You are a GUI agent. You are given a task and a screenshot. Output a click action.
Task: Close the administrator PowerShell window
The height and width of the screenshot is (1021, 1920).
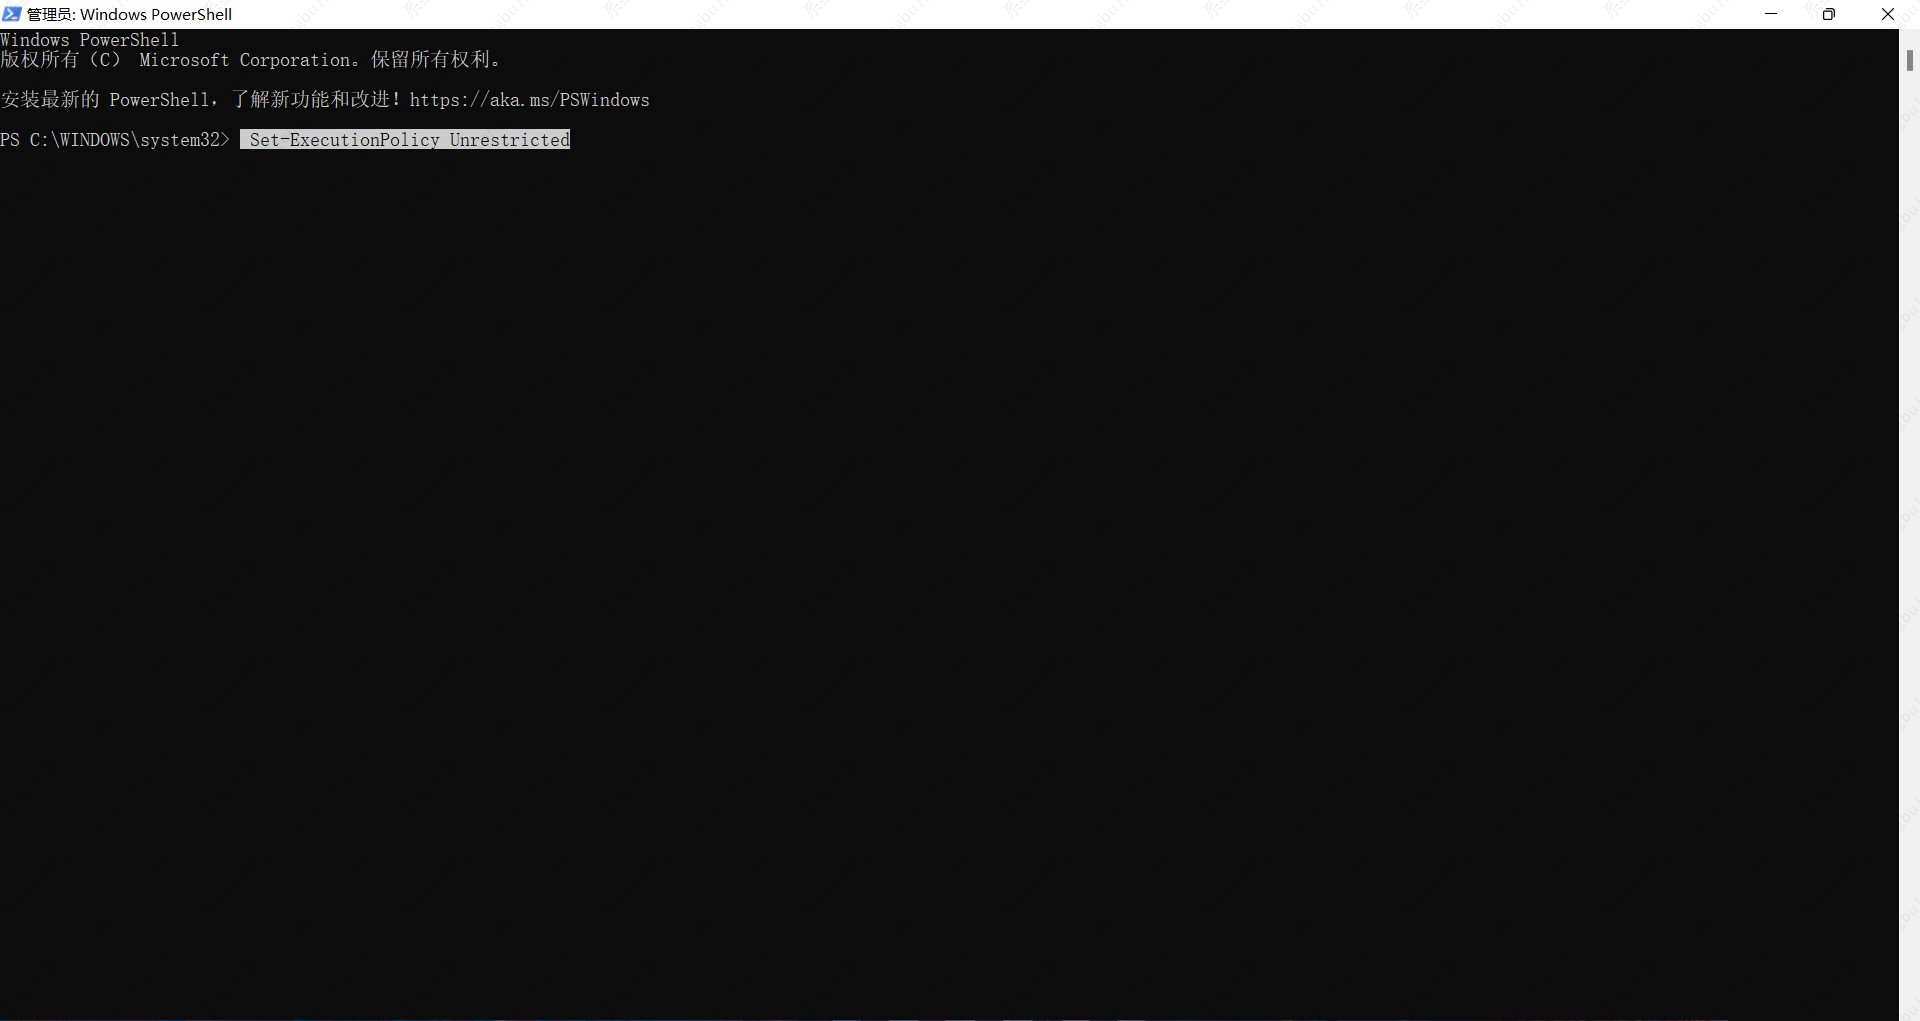tap(1888, 14)
